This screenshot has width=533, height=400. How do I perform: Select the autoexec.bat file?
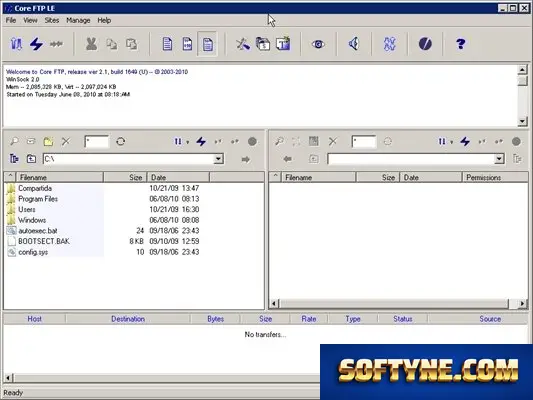click(x=38, y=231)
